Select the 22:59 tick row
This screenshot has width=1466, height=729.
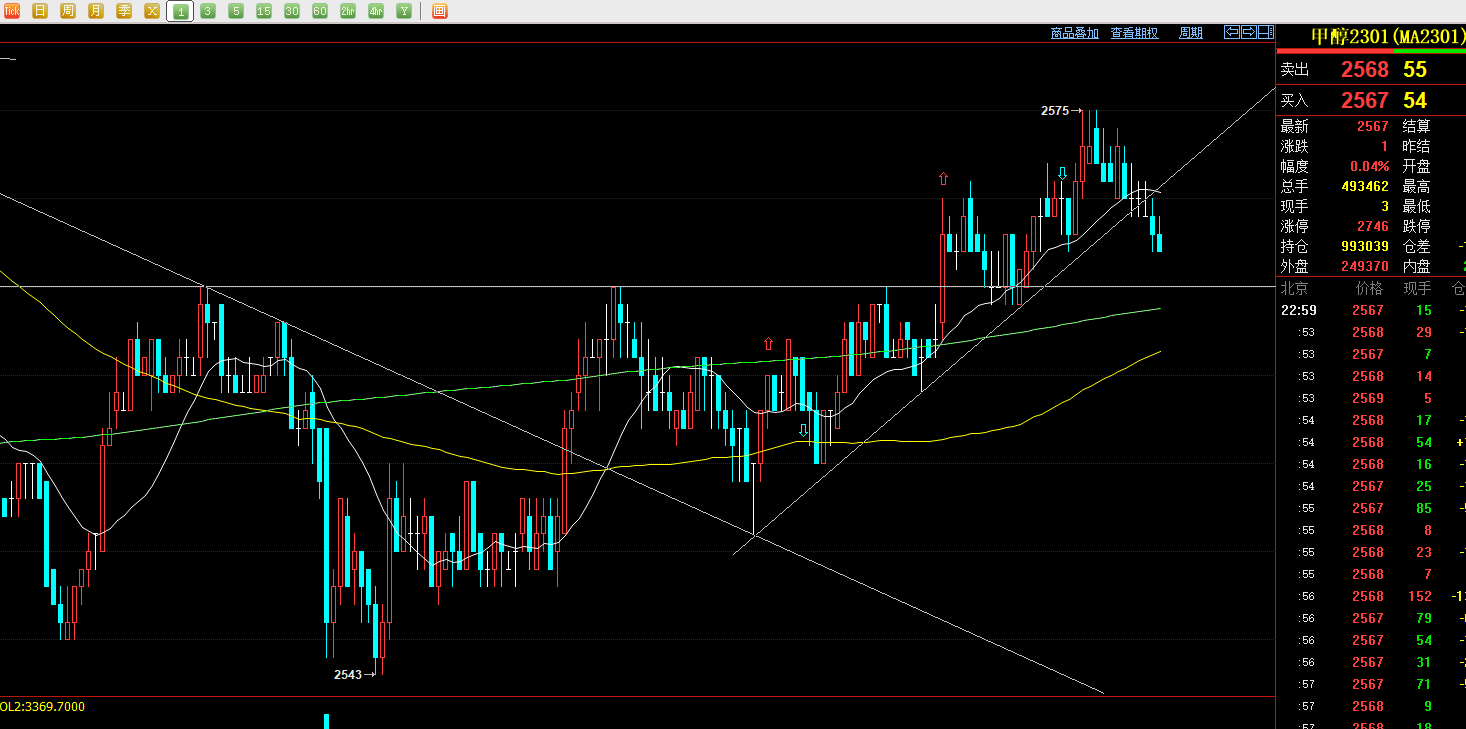[x=1371, y=310]
